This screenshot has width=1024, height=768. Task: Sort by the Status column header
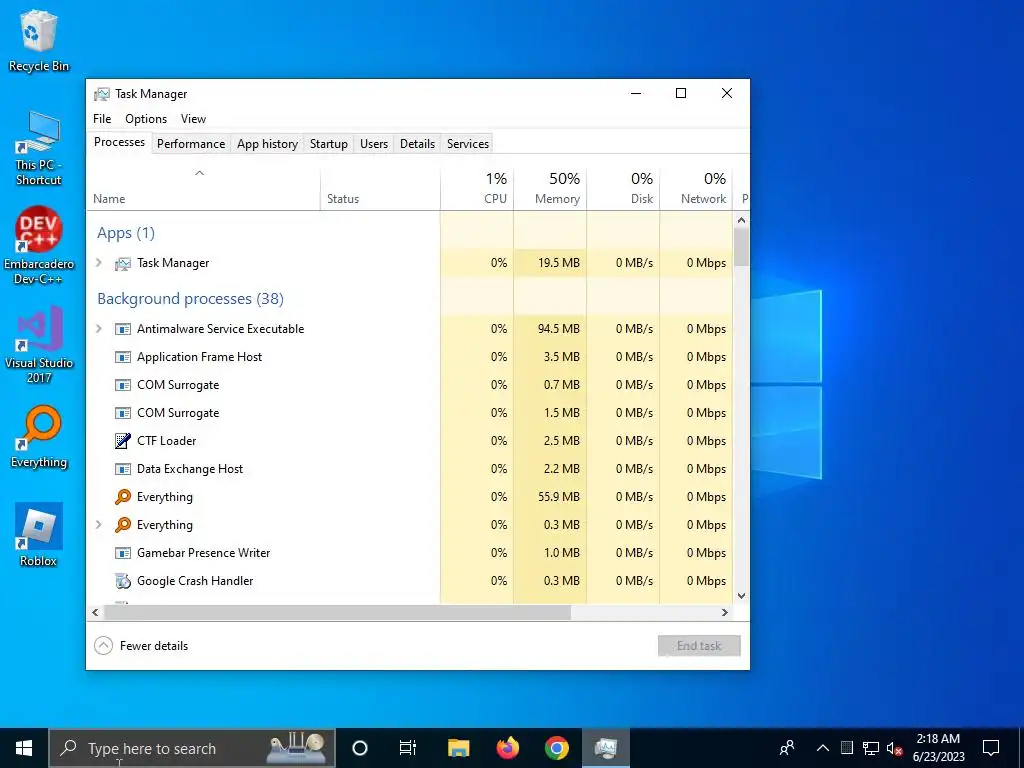click(380, 189)
